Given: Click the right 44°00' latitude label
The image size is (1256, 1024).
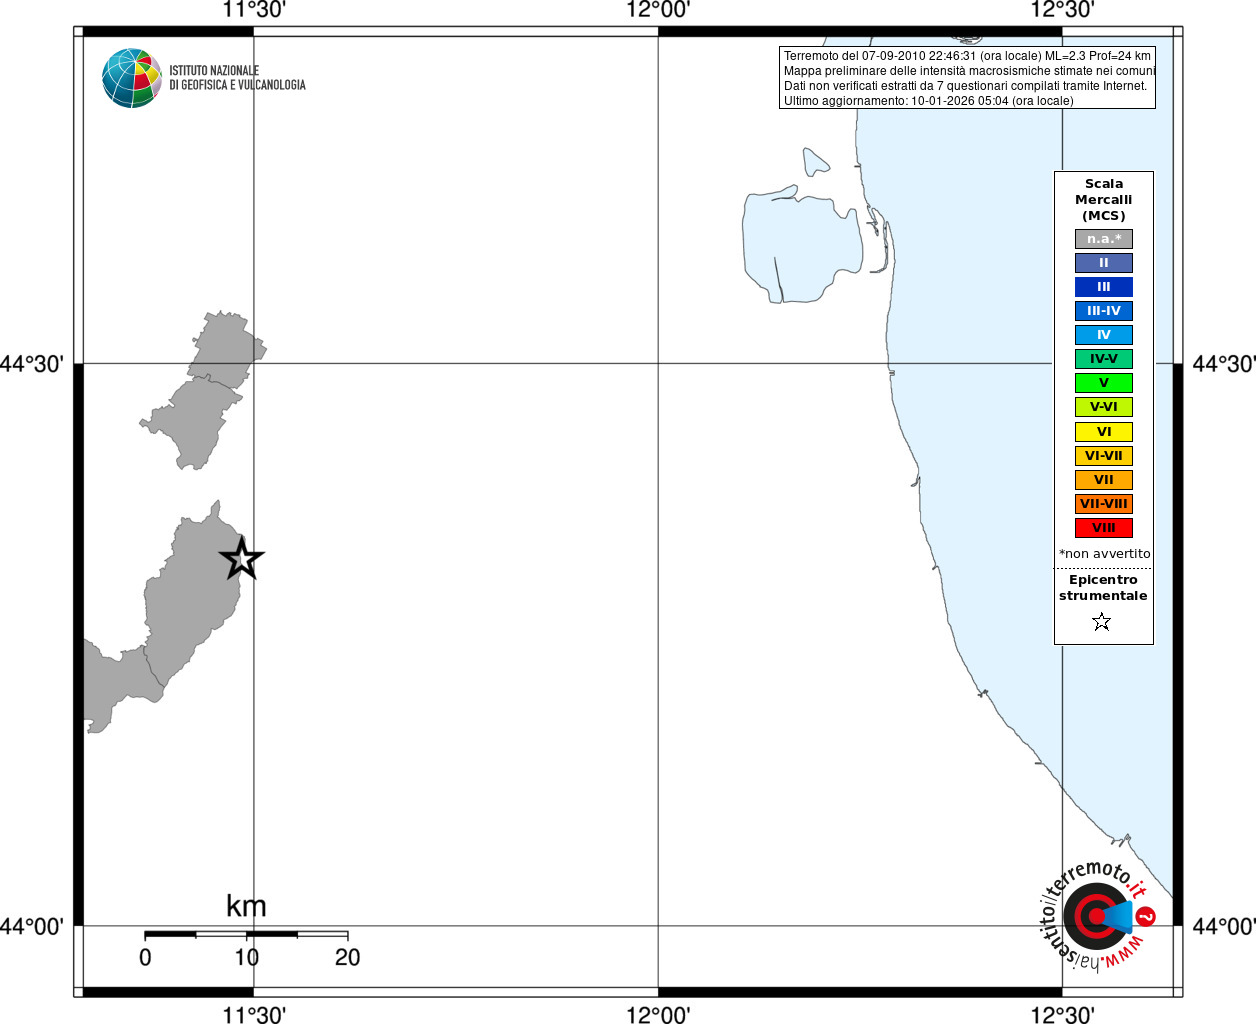Looking at the screenshot, I should [1224, 927].
